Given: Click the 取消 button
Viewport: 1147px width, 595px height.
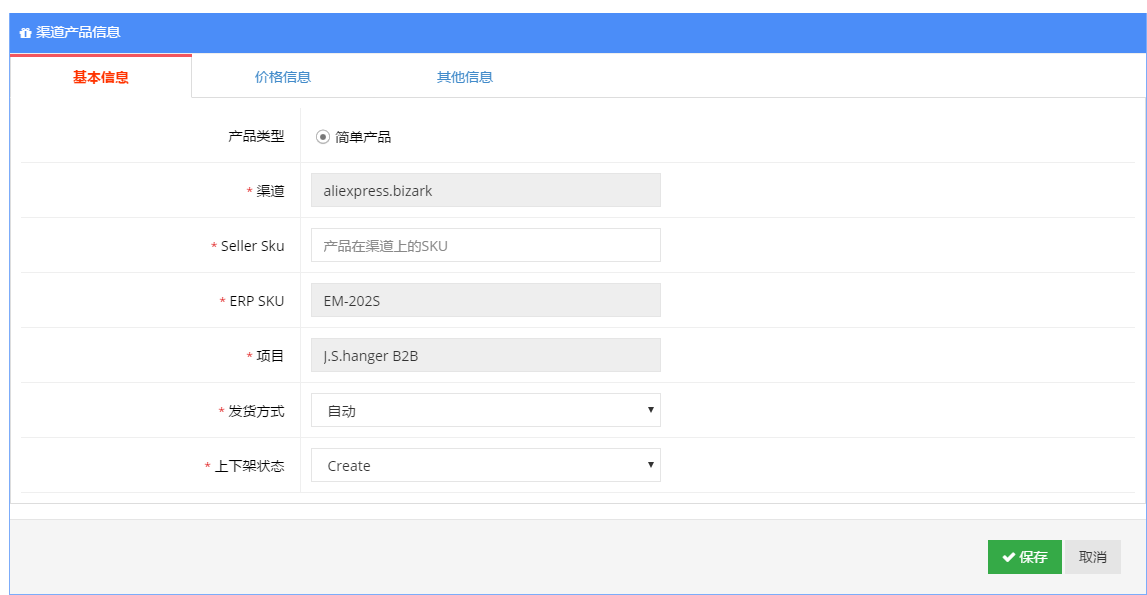Looking at the screenshot, I should pos(1092,557).
